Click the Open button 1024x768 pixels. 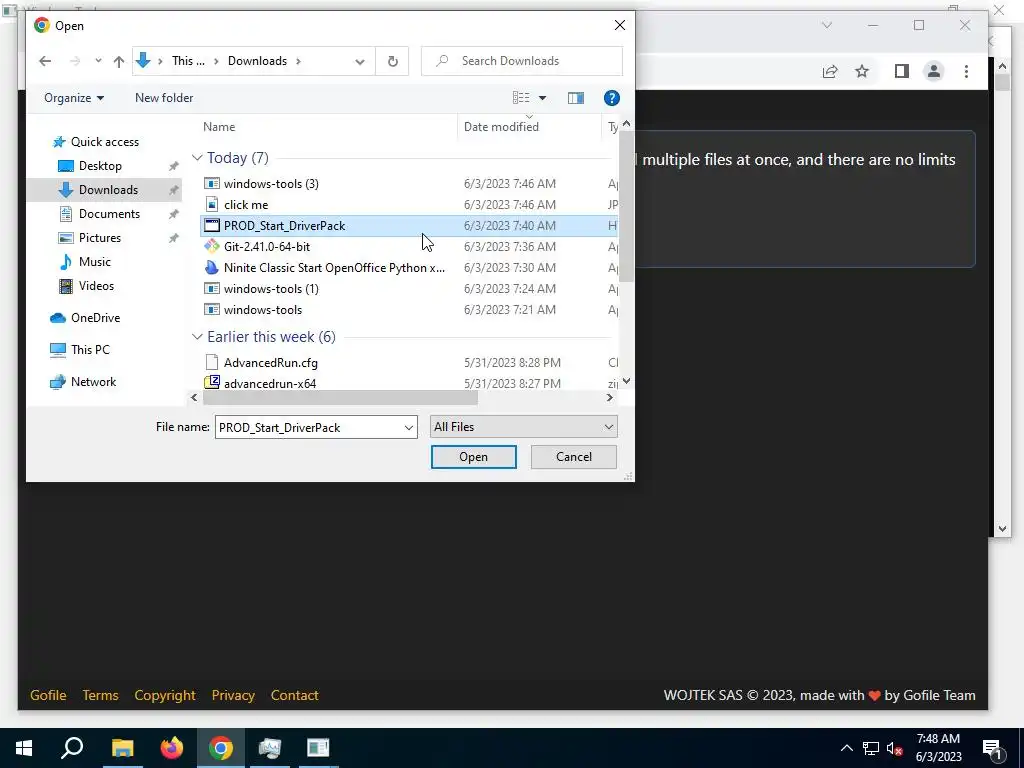473,457
